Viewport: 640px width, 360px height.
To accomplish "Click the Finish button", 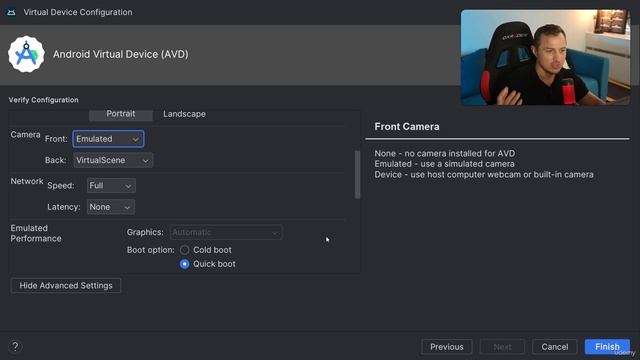I will pos(607,347).
